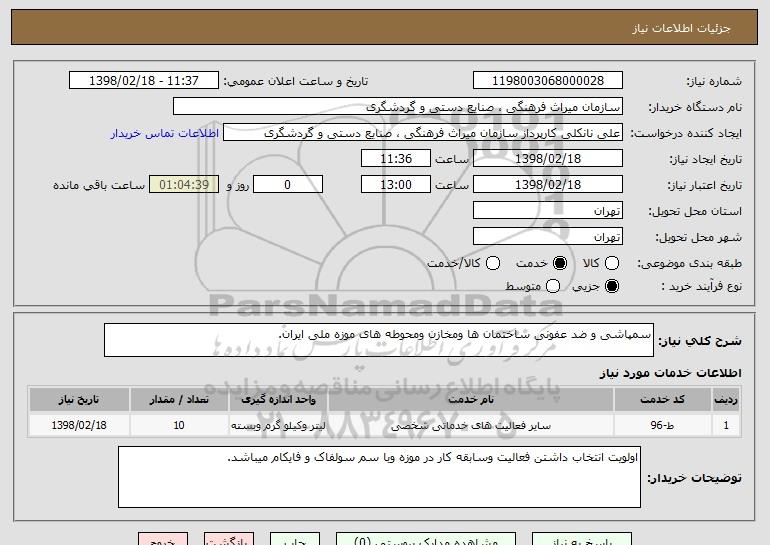Click the request creator field علی تانکلی
770x545 pixels.
click(423, 133)
